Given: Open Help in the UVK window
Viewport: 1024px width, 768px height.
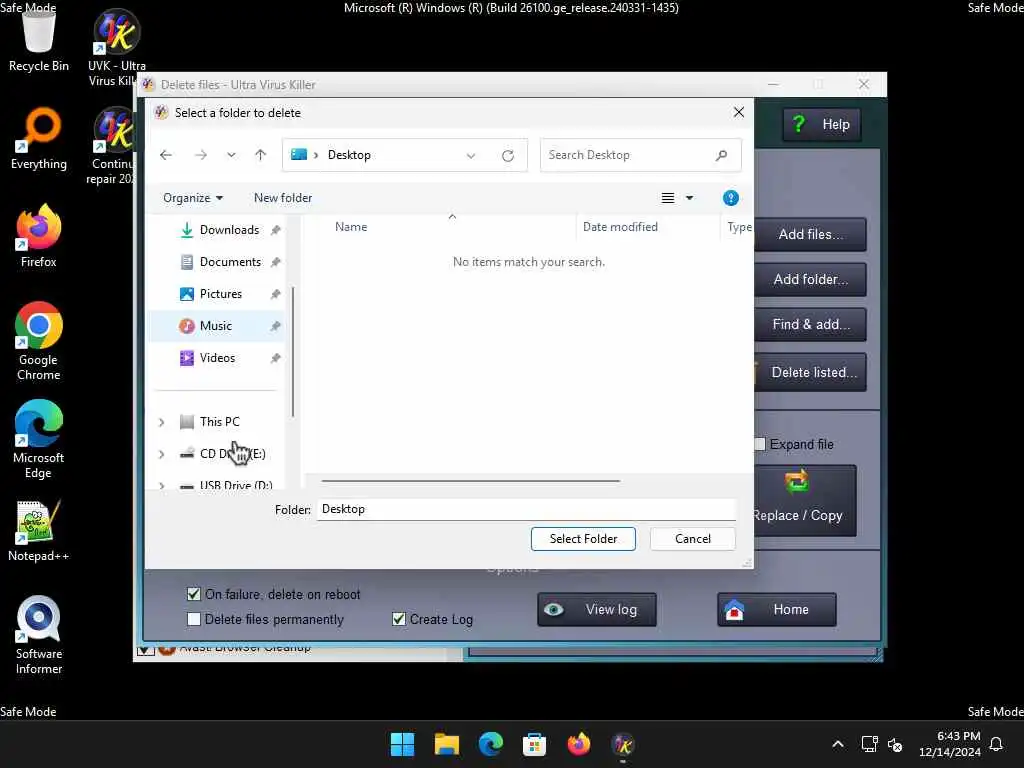Looking at the screenshot, I should click(x=822, y=124).
